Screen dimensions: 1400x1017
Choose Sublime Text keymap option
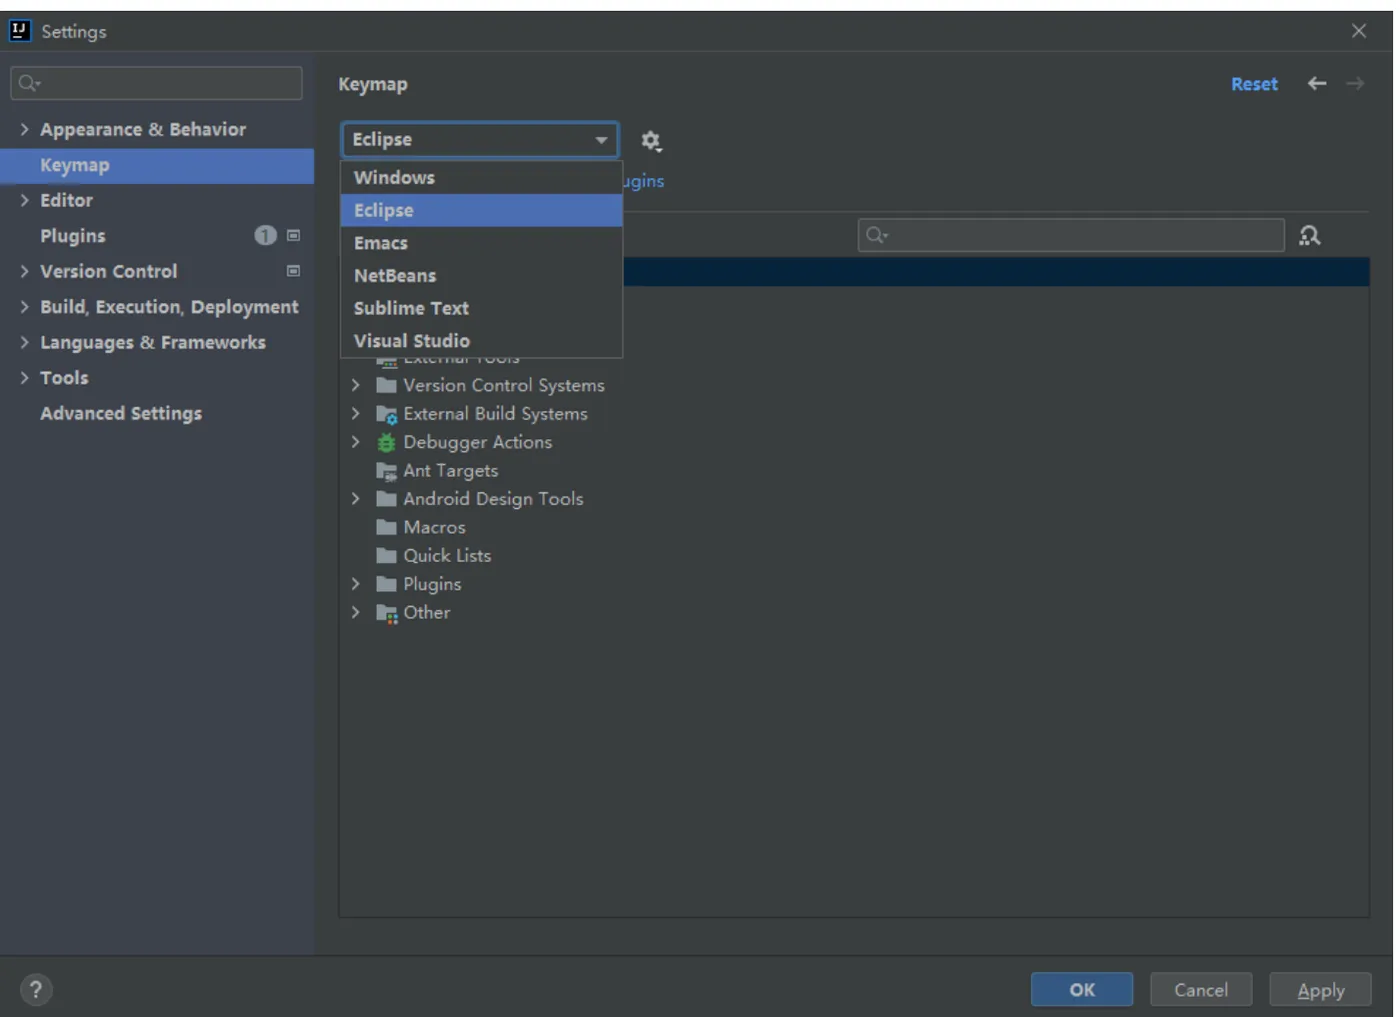click(481, 308)
